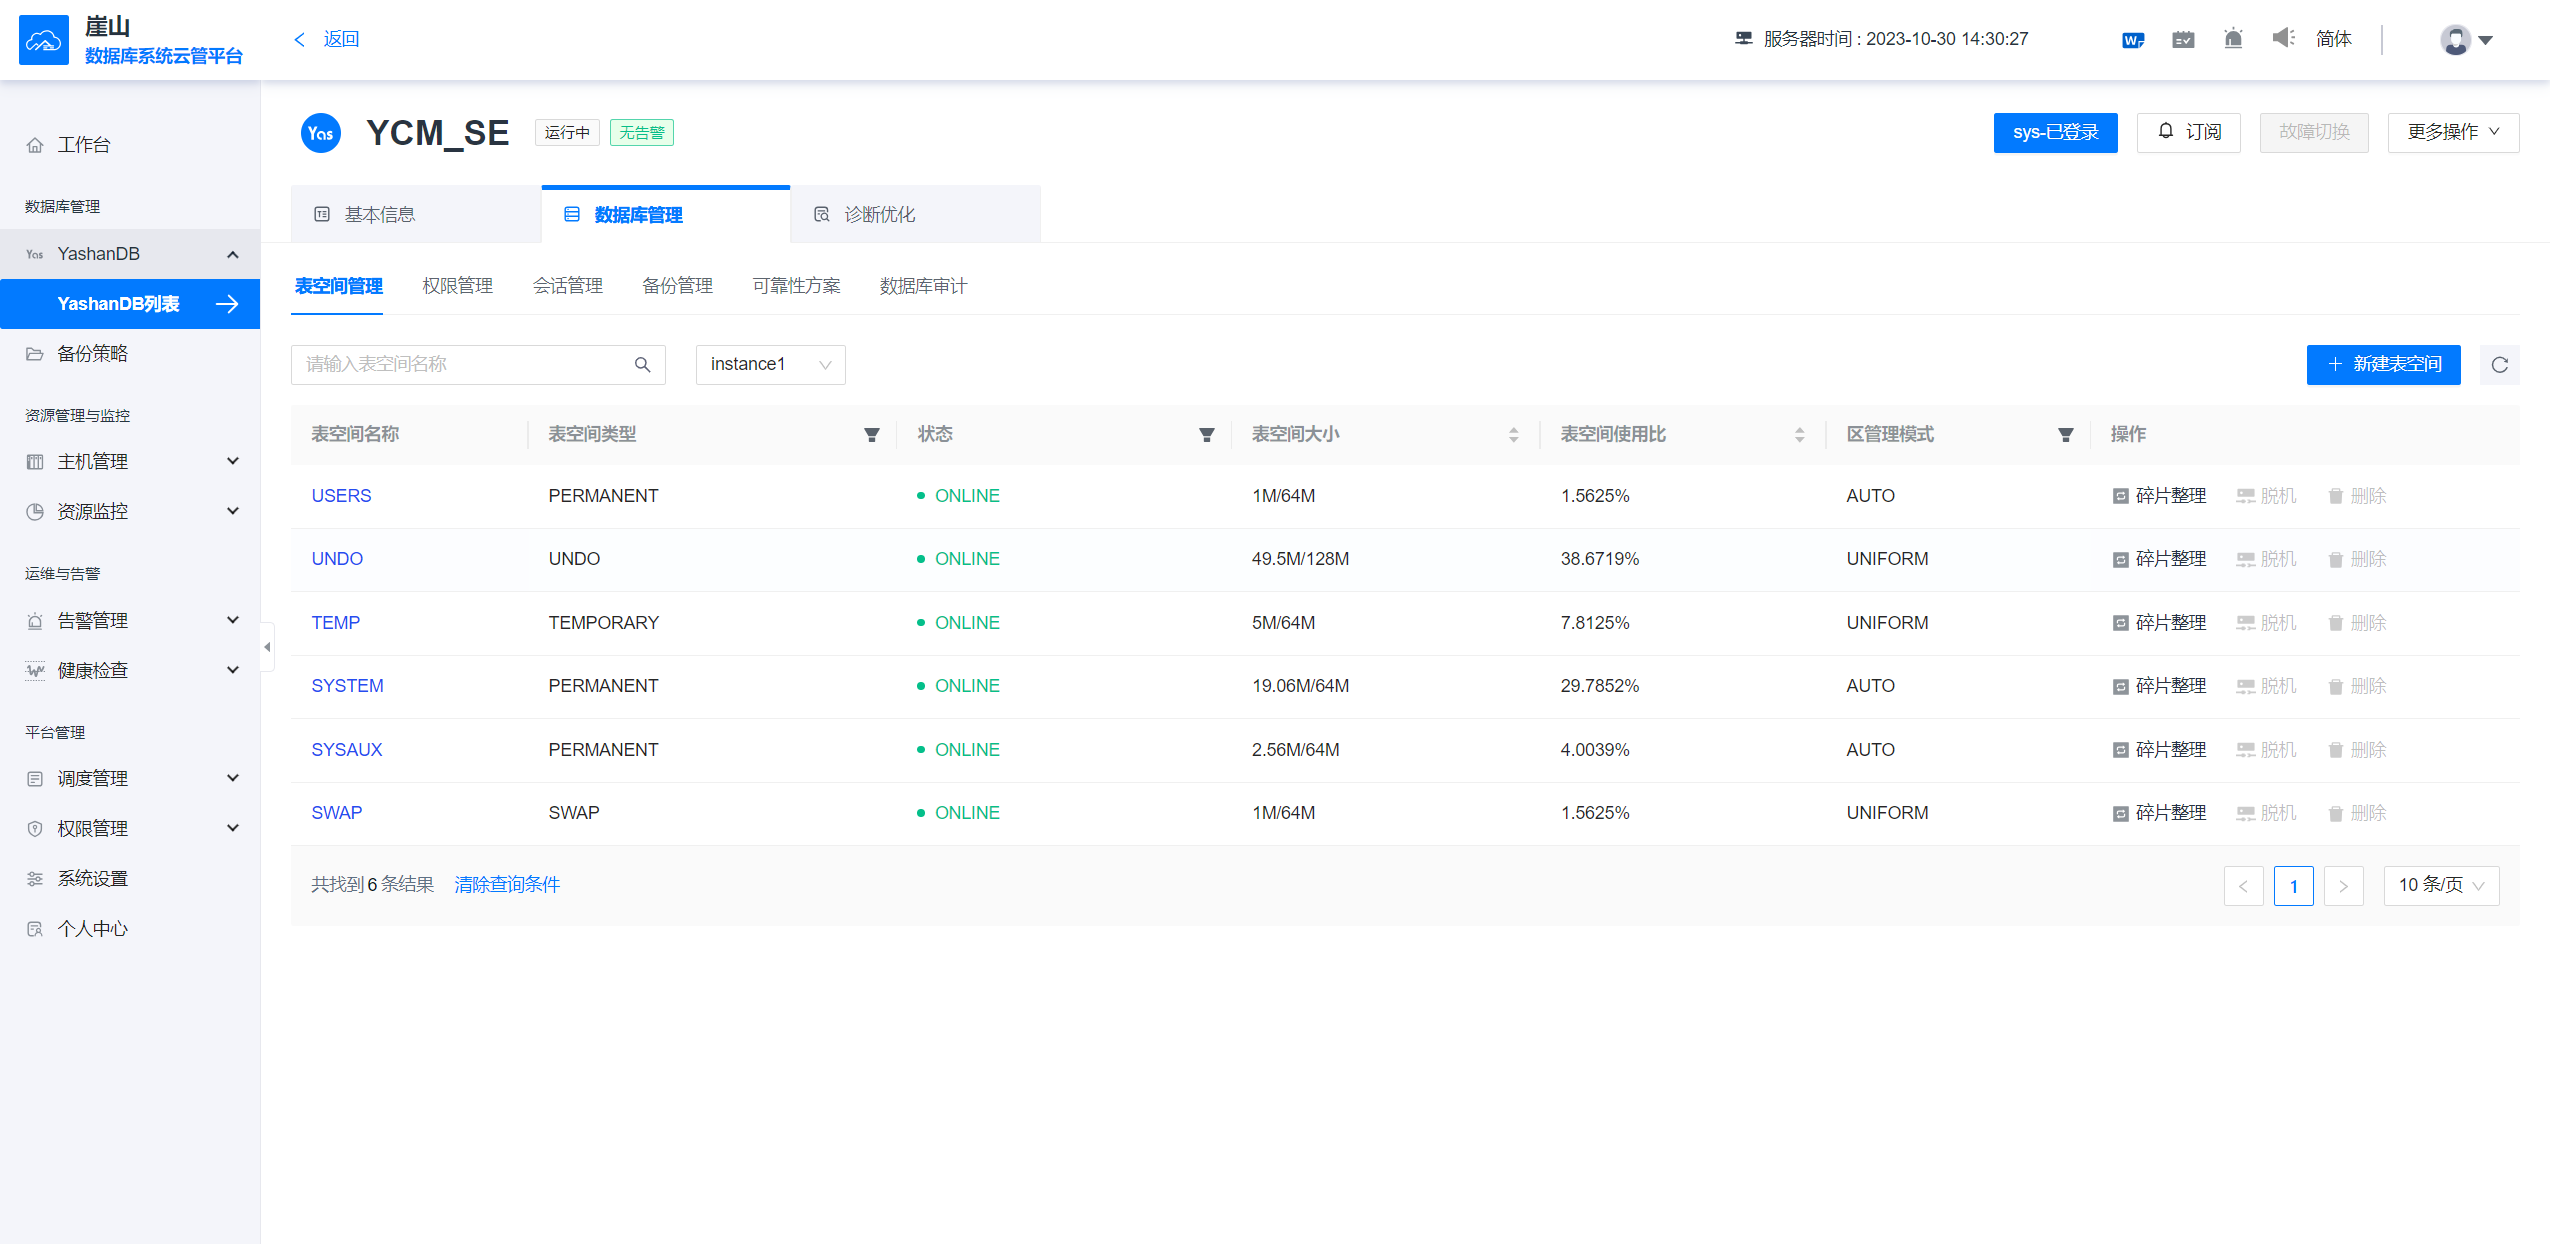
Task: Click the 新建表空间 button
Action: tap(2383, 365)
